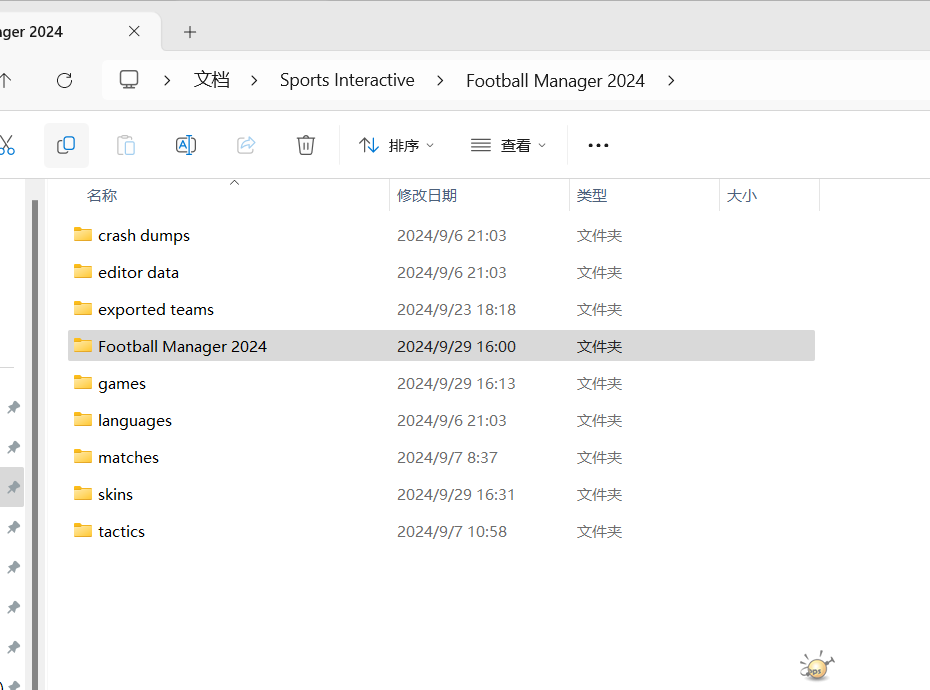Image resolution: width=930 pixels, height=690 pixels.
Task: Expand chevron after Football Manager 2024 breadcrumb
Action: click(x=671, y=80)
